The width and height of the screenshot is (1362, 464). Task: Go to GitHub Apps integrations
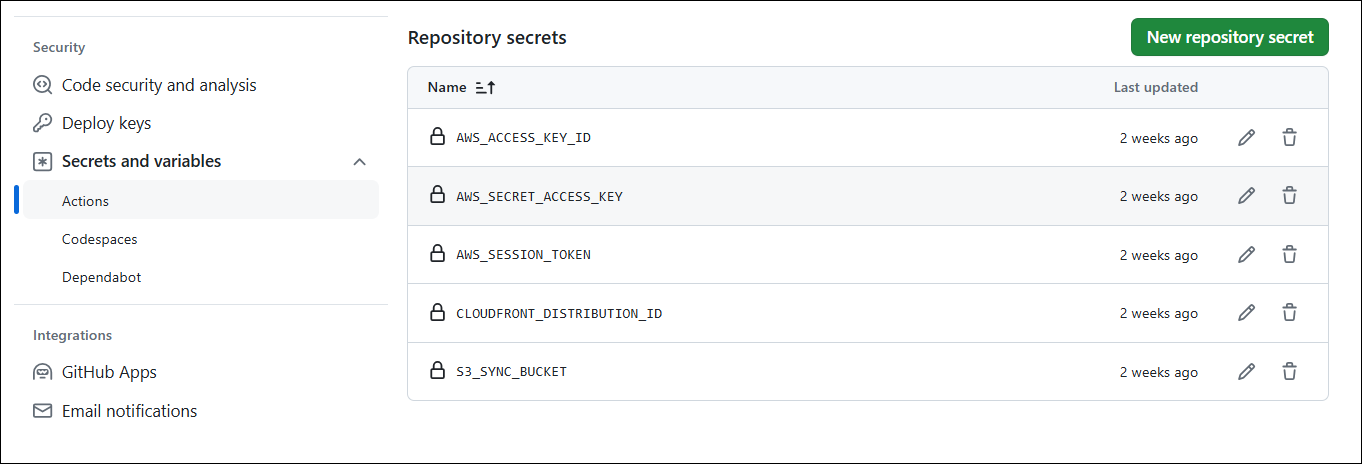pos(109,373)
